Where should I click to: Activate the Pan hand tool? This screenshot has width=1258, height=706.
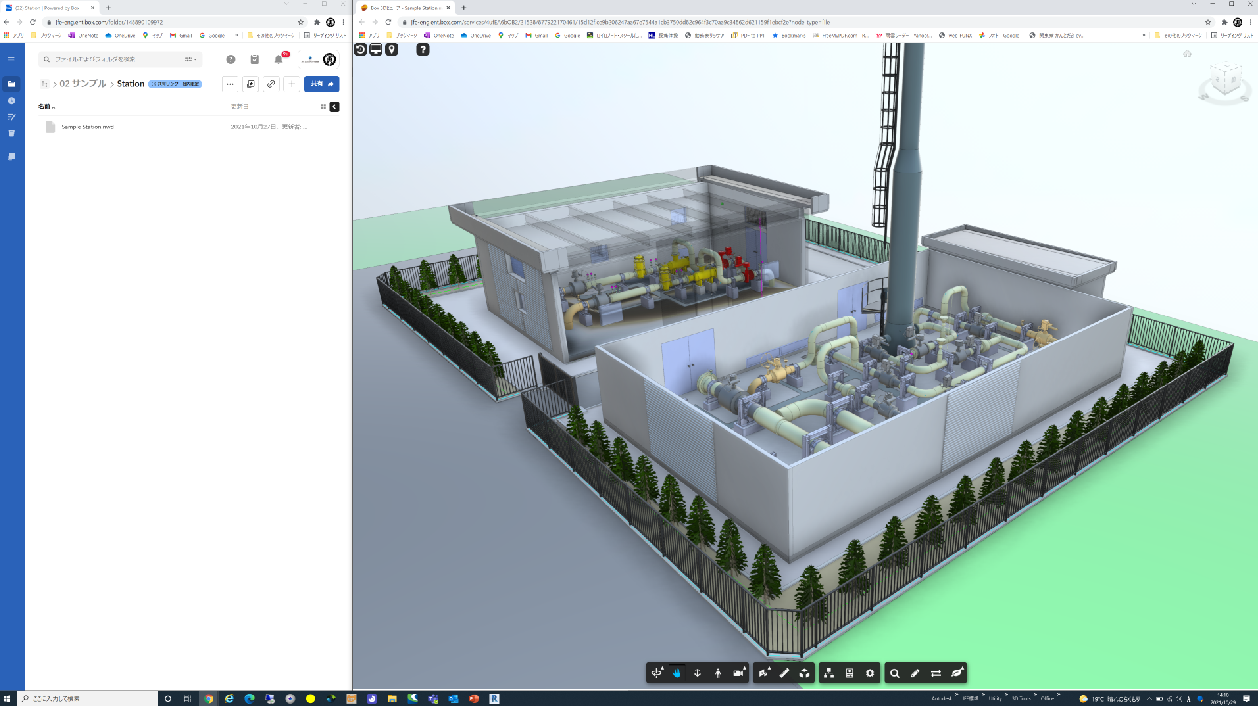[x=677, y=673]
